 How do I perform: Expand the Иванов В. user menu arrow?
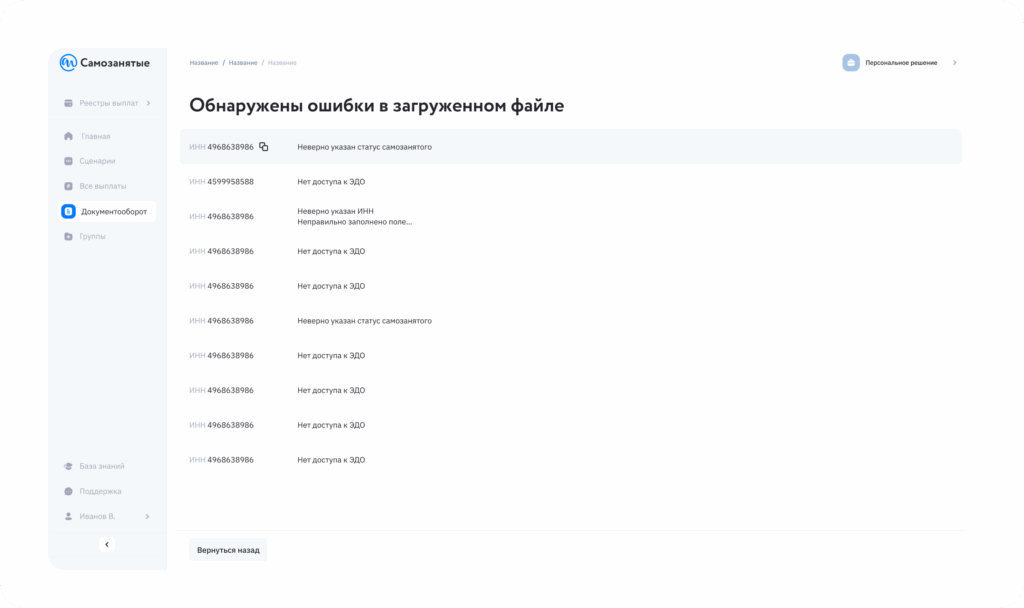pyautogui.click(x=147, y=516)
